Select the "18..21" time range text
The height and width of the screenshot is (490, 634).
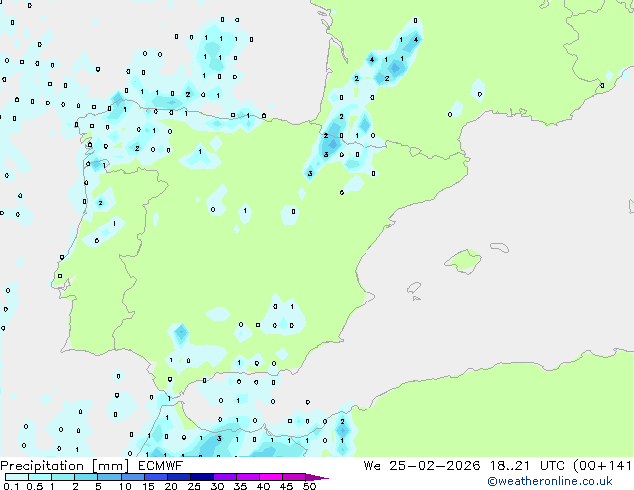coord(509,466)
